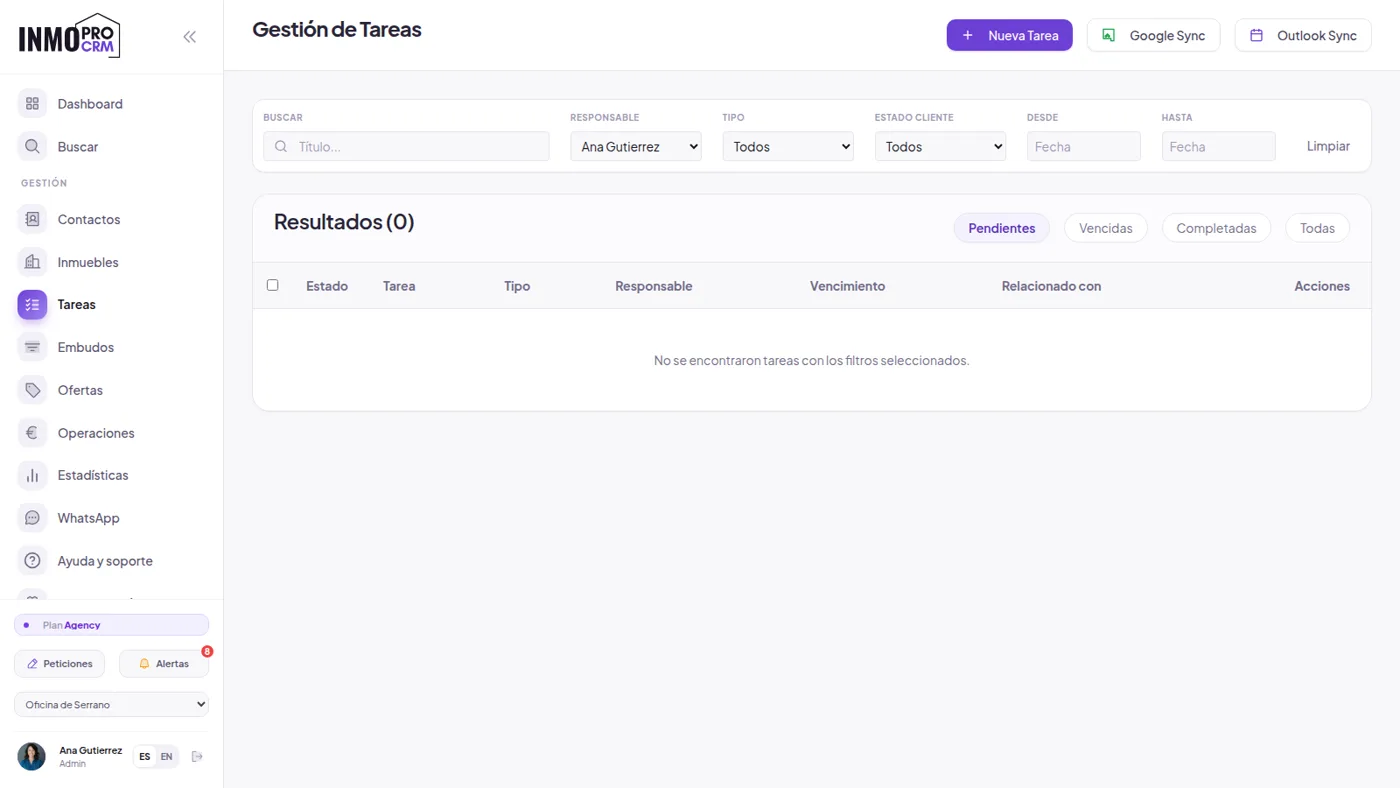Click the Buscar magnifier icon in sidebar
Image resolution: width=1400 pixels, height=788 pixels.
(x=32, y=147)
